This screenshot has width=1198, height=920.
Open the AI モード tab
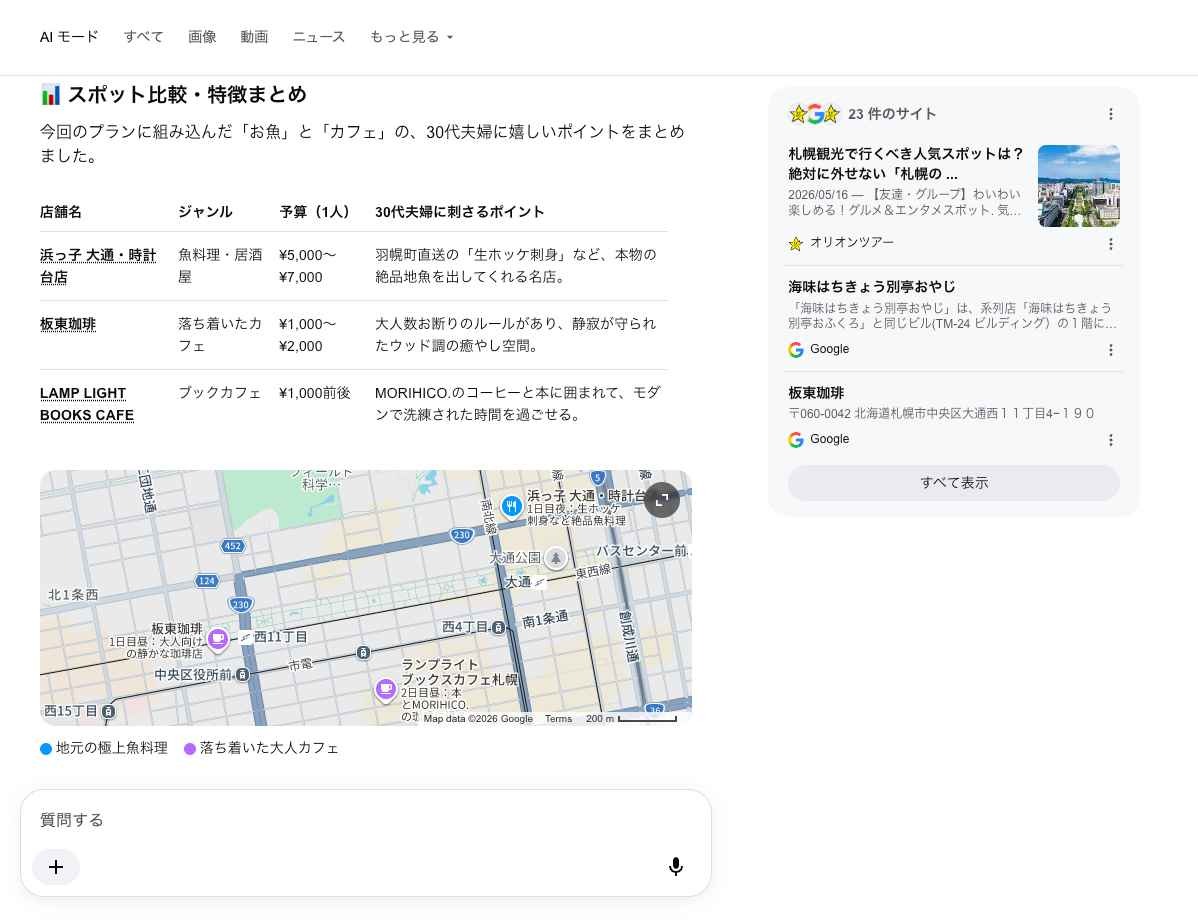69,37
